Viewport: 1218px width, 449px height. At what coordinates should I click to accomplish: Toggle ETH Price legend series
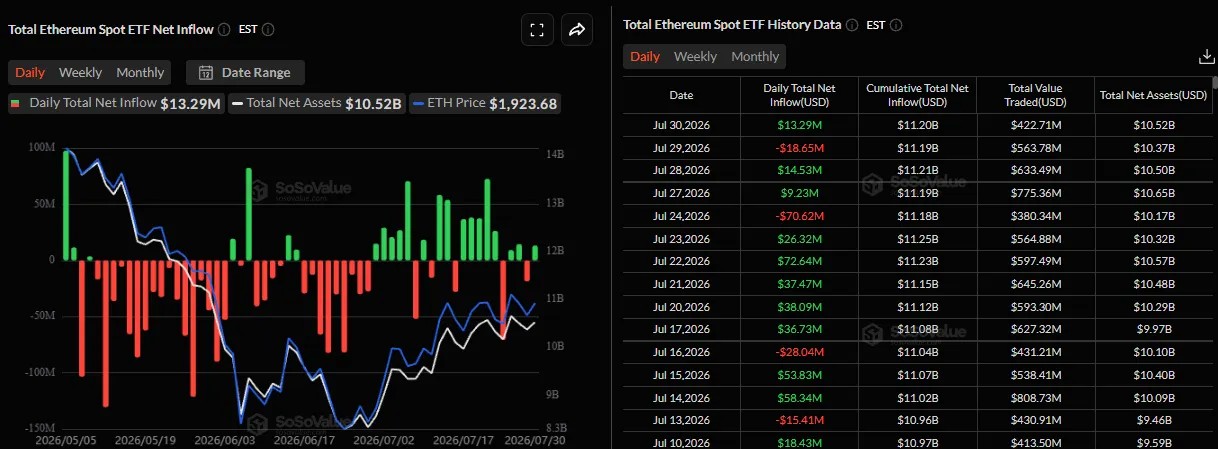tap(484, 102)
